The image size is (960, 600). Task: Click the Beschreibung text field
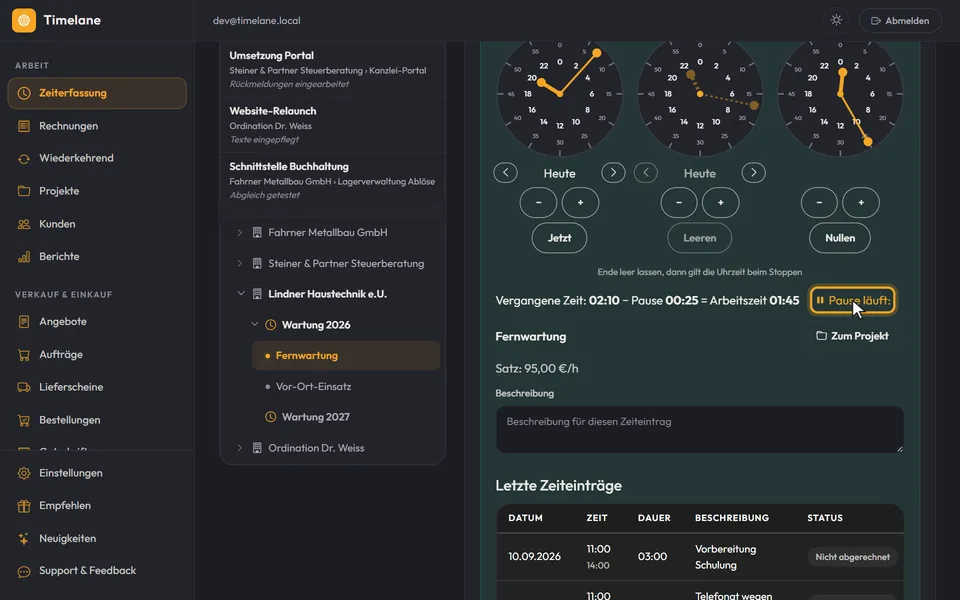point(699,430)
